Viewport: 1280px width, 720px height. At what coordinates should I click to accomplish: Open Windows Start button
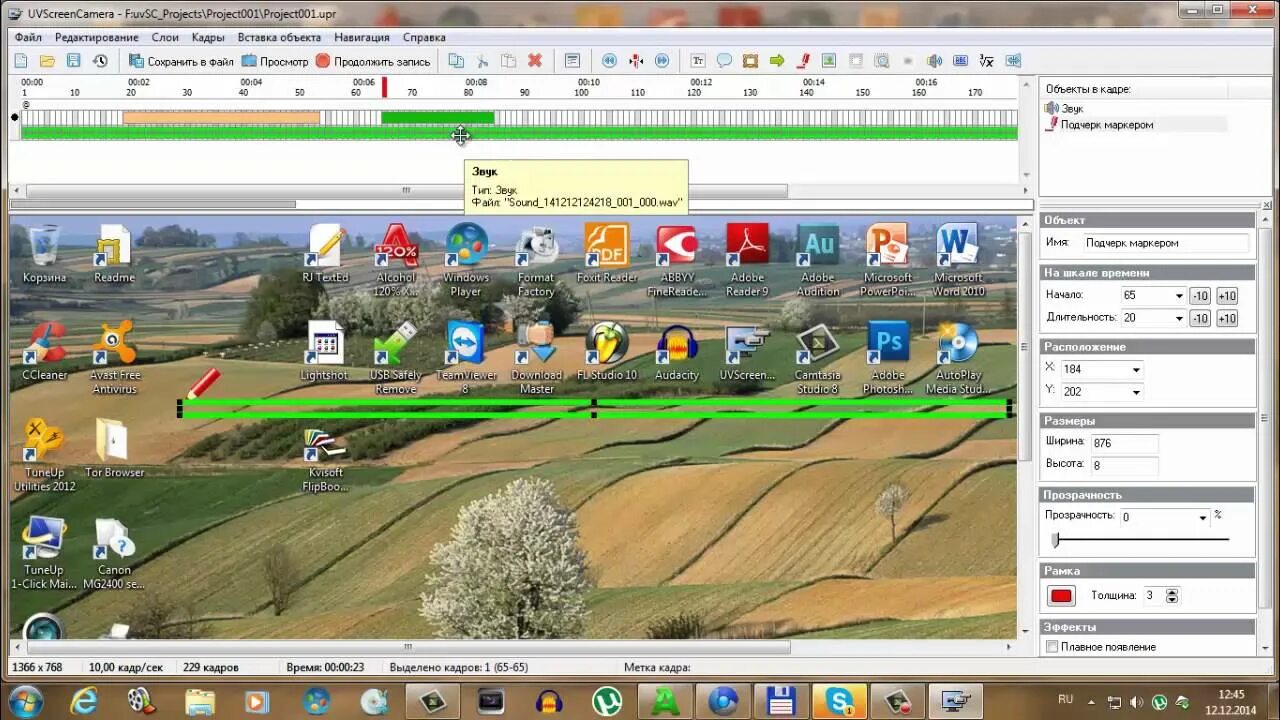tap(25, 700)
